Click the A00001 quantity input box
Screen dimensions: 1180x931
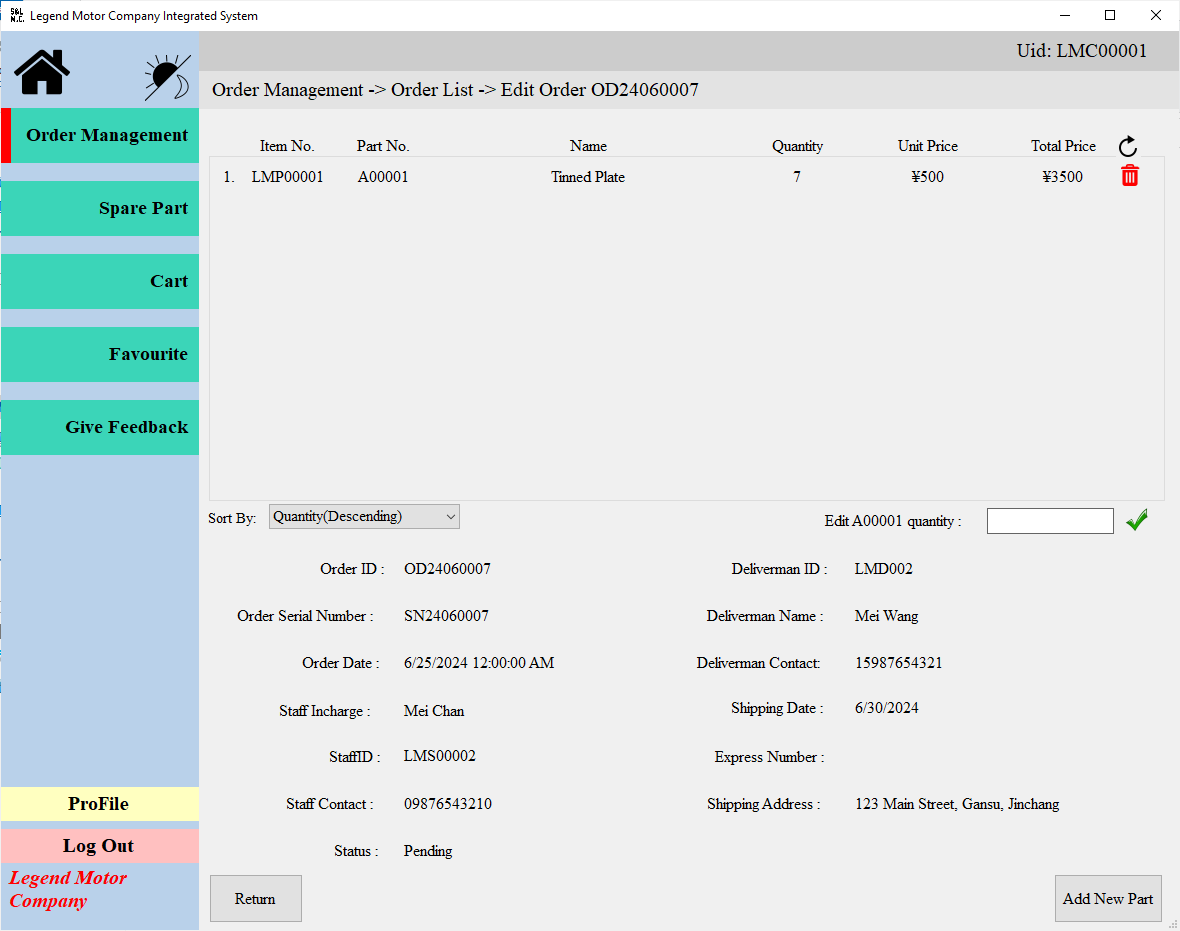[1049, 520]
